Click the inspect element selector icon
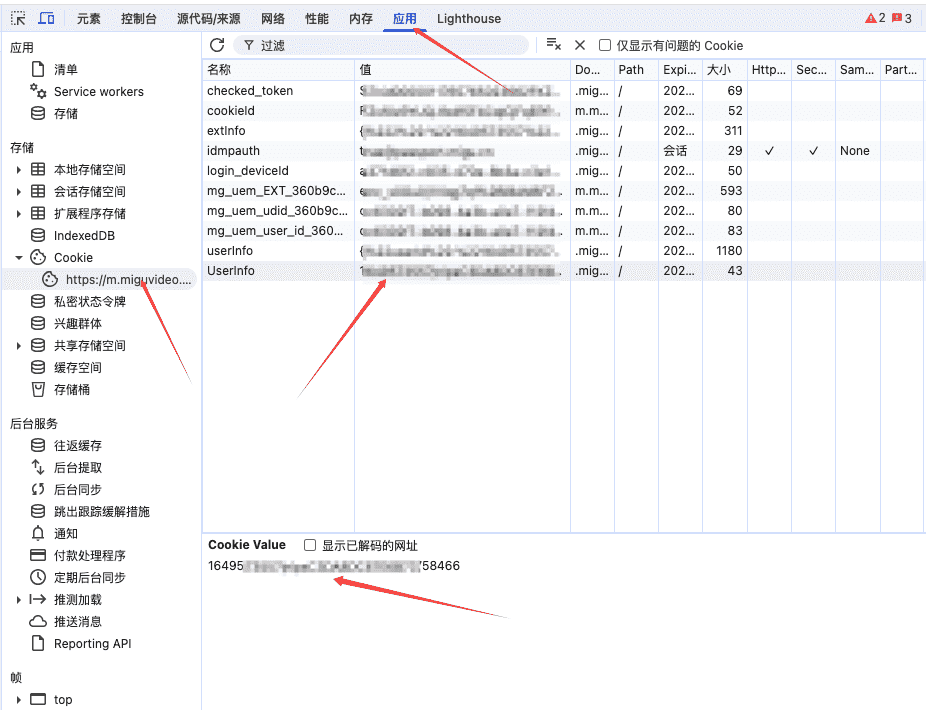The height and width of the screenshot is (710, 926). pyautogui.click(x=18, y=19)
